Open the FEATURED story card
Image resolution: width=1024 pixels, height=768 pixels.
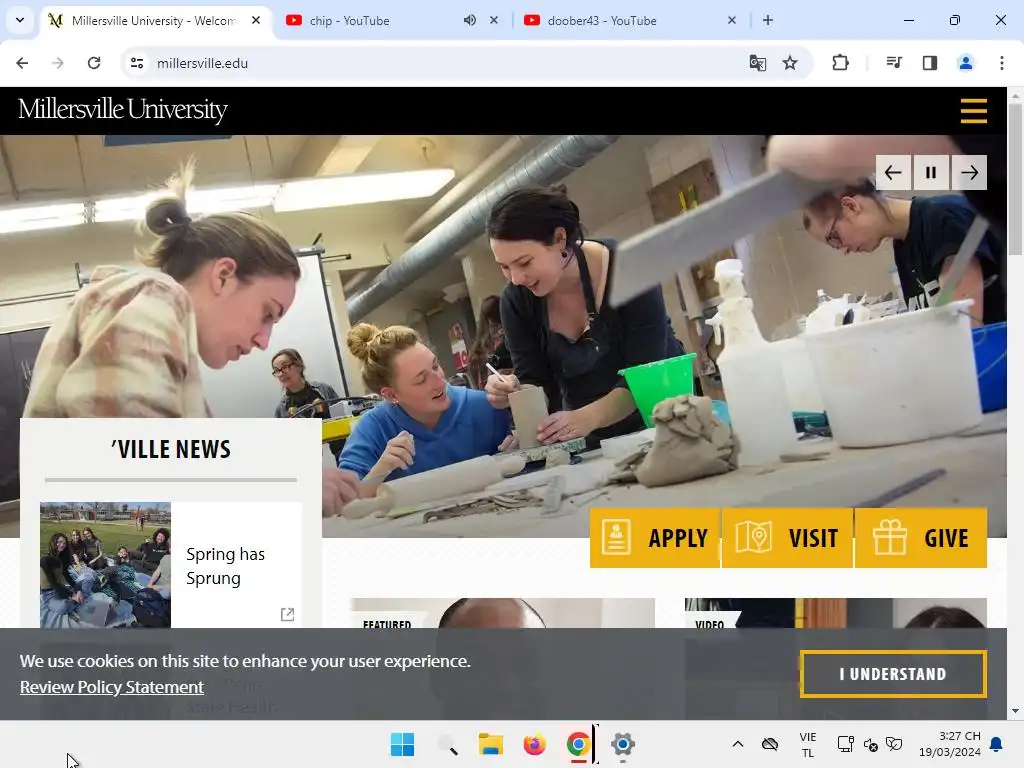click(502, 613)
